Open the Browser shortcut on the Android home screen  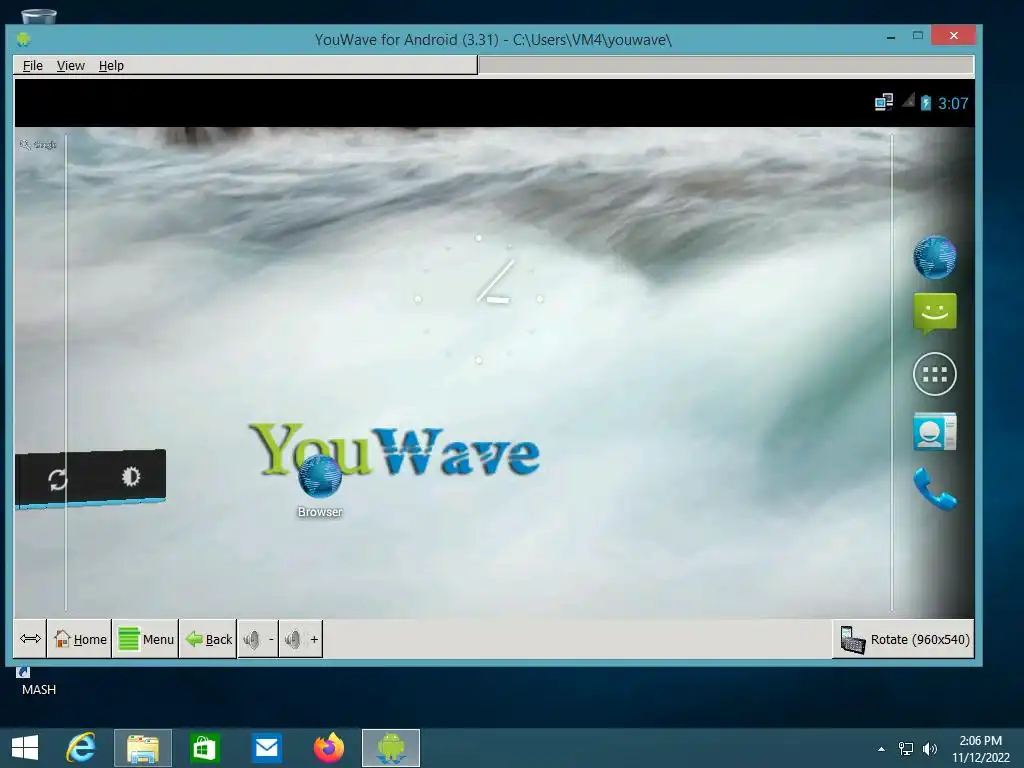(320, 487)
